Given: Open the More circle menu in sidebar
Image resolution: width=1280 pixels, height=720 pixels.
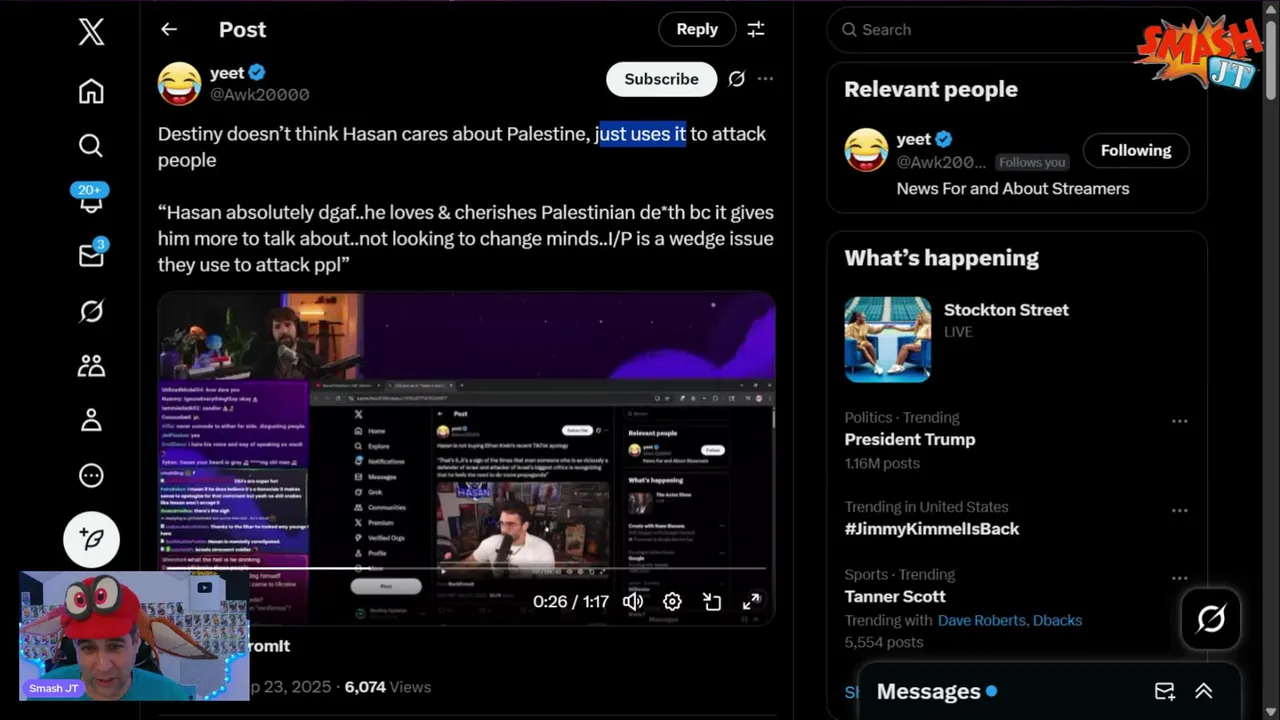Looking at the screenshot, I should 91,476.
